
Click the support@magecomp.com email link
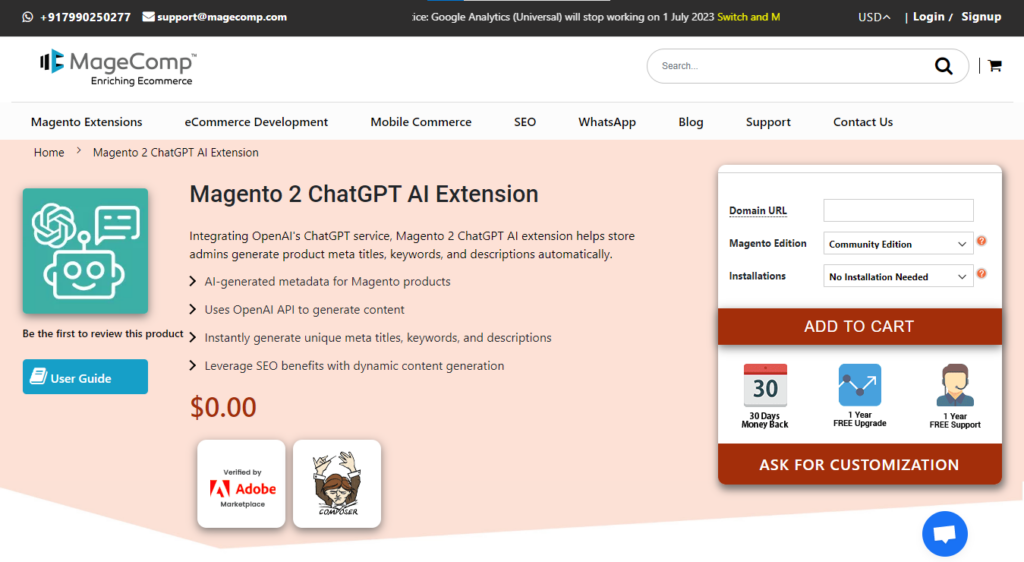click(222, 17)
